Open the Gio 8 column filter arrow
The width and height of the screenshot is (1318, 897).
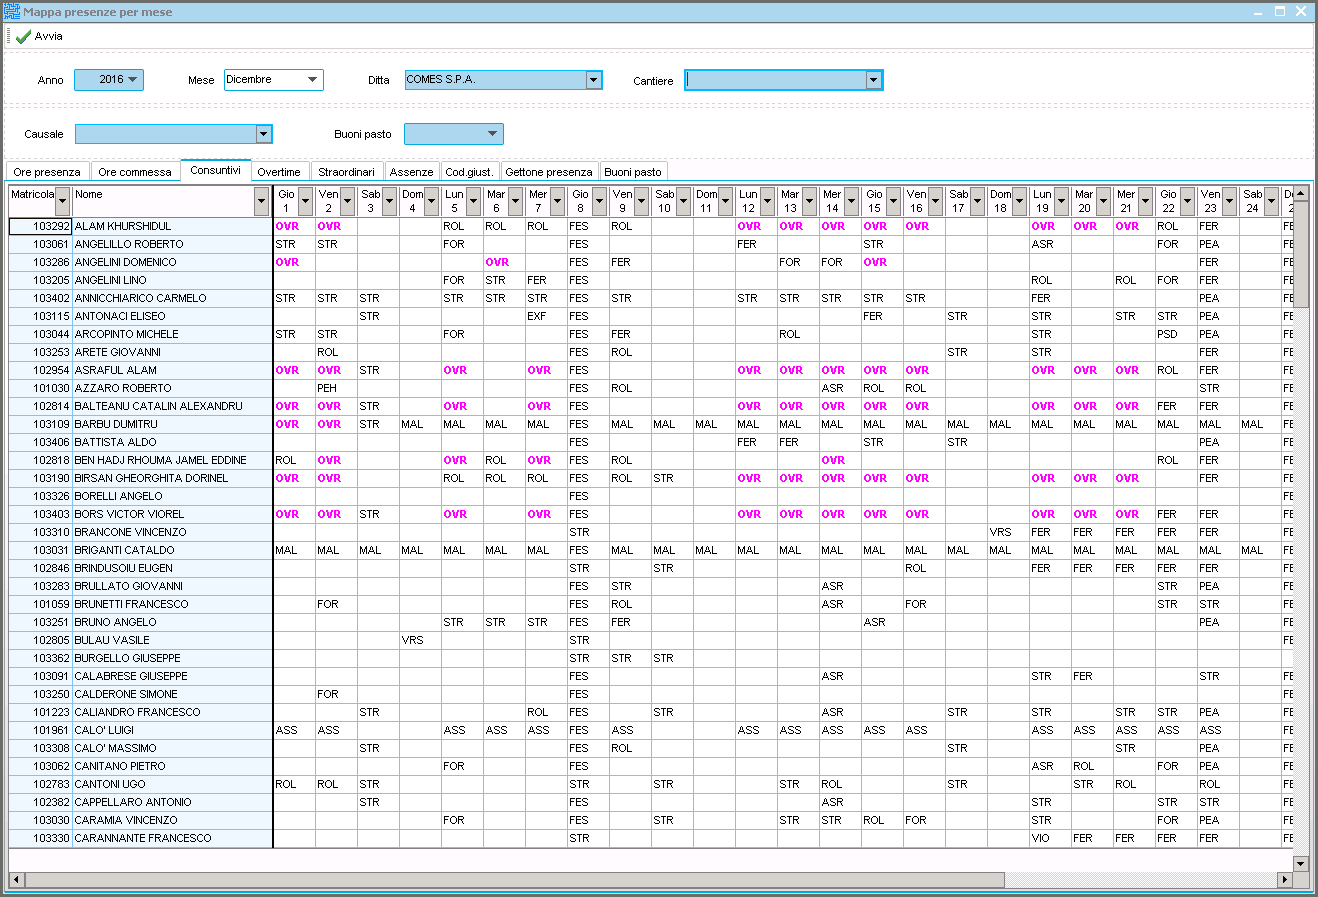[x=600, y=201]
